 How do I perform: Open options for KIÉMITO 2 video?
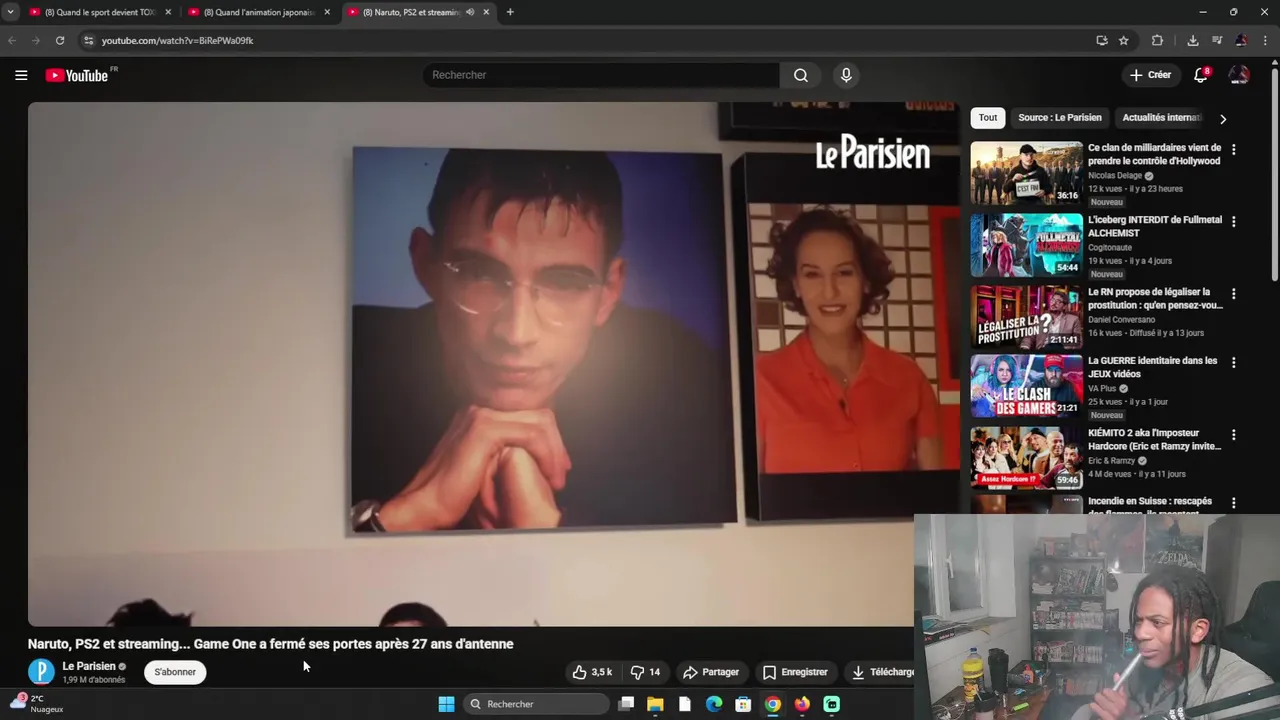pyautogui.click(x=1233, y=435)
